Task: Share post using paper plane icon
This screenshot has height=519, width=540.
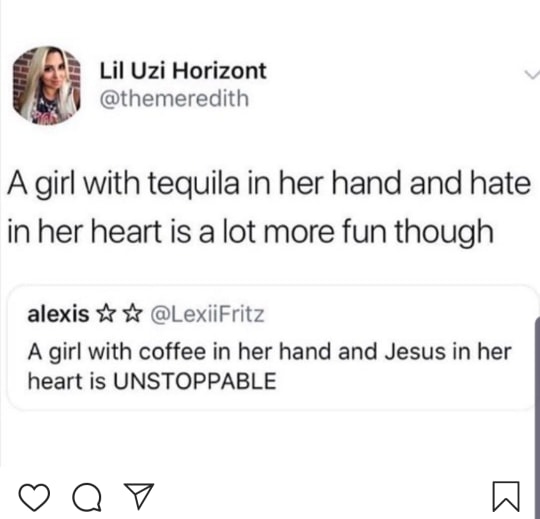Action: [x=139, y=496]
